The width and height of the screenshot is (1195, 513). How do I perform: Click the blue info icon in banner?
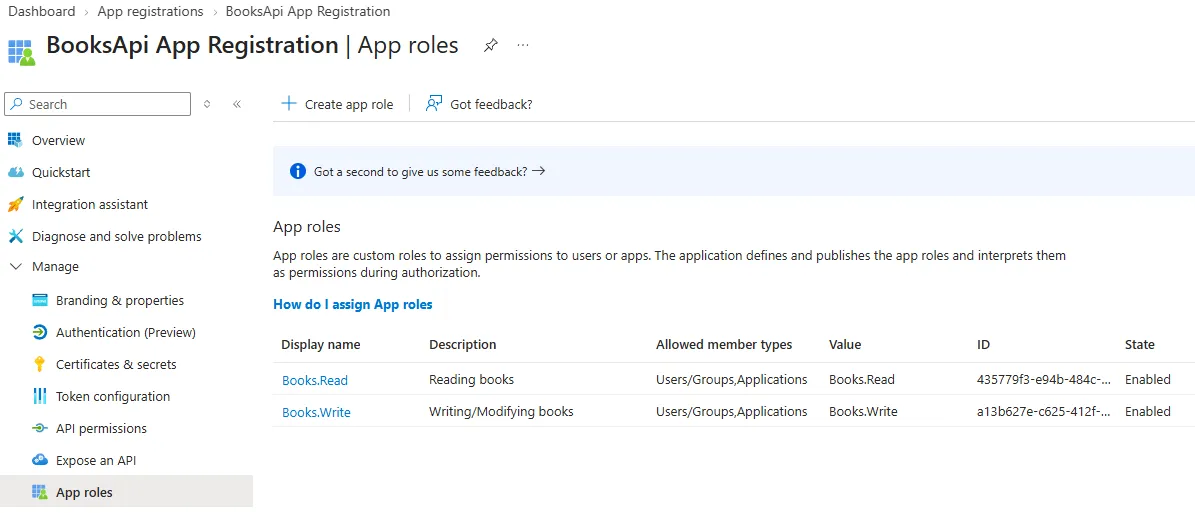(x=298, y=172)
